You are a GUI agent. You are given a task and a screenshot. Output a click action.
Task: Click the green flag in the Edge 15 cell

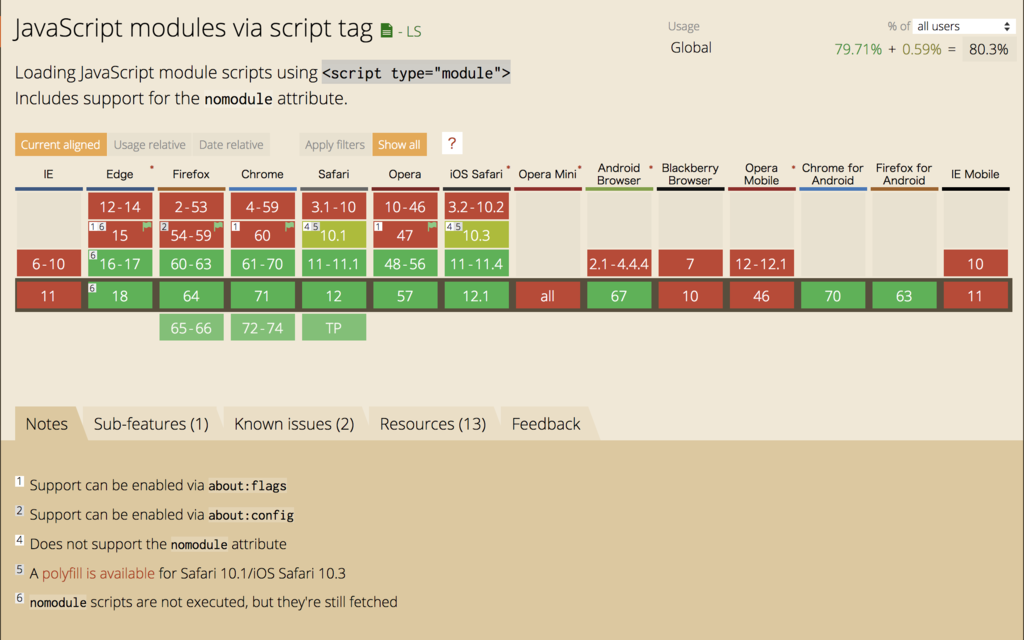[146, 227]
